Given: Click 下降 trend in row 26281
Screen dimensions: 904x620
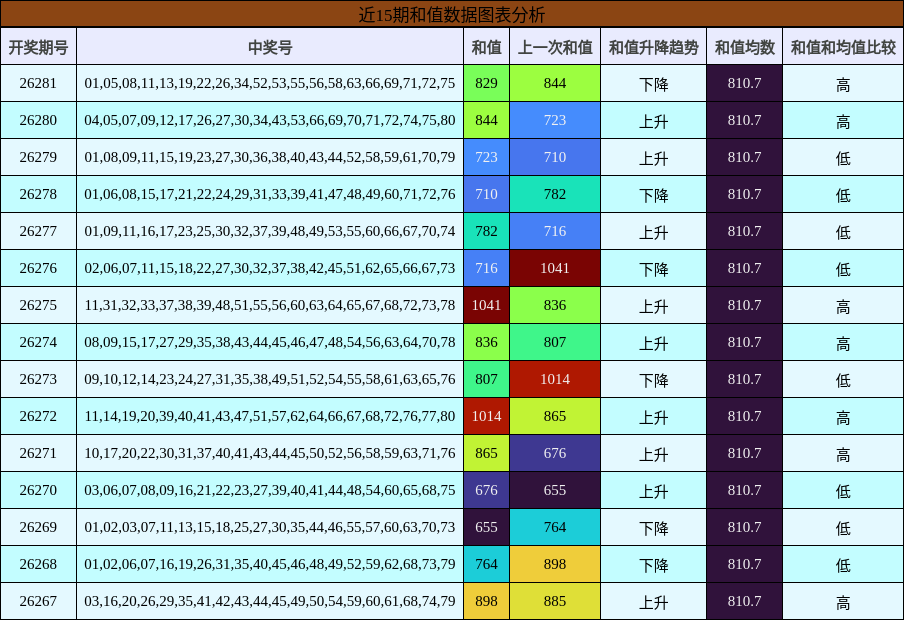Looking at the screenshot, I should 654,84.
